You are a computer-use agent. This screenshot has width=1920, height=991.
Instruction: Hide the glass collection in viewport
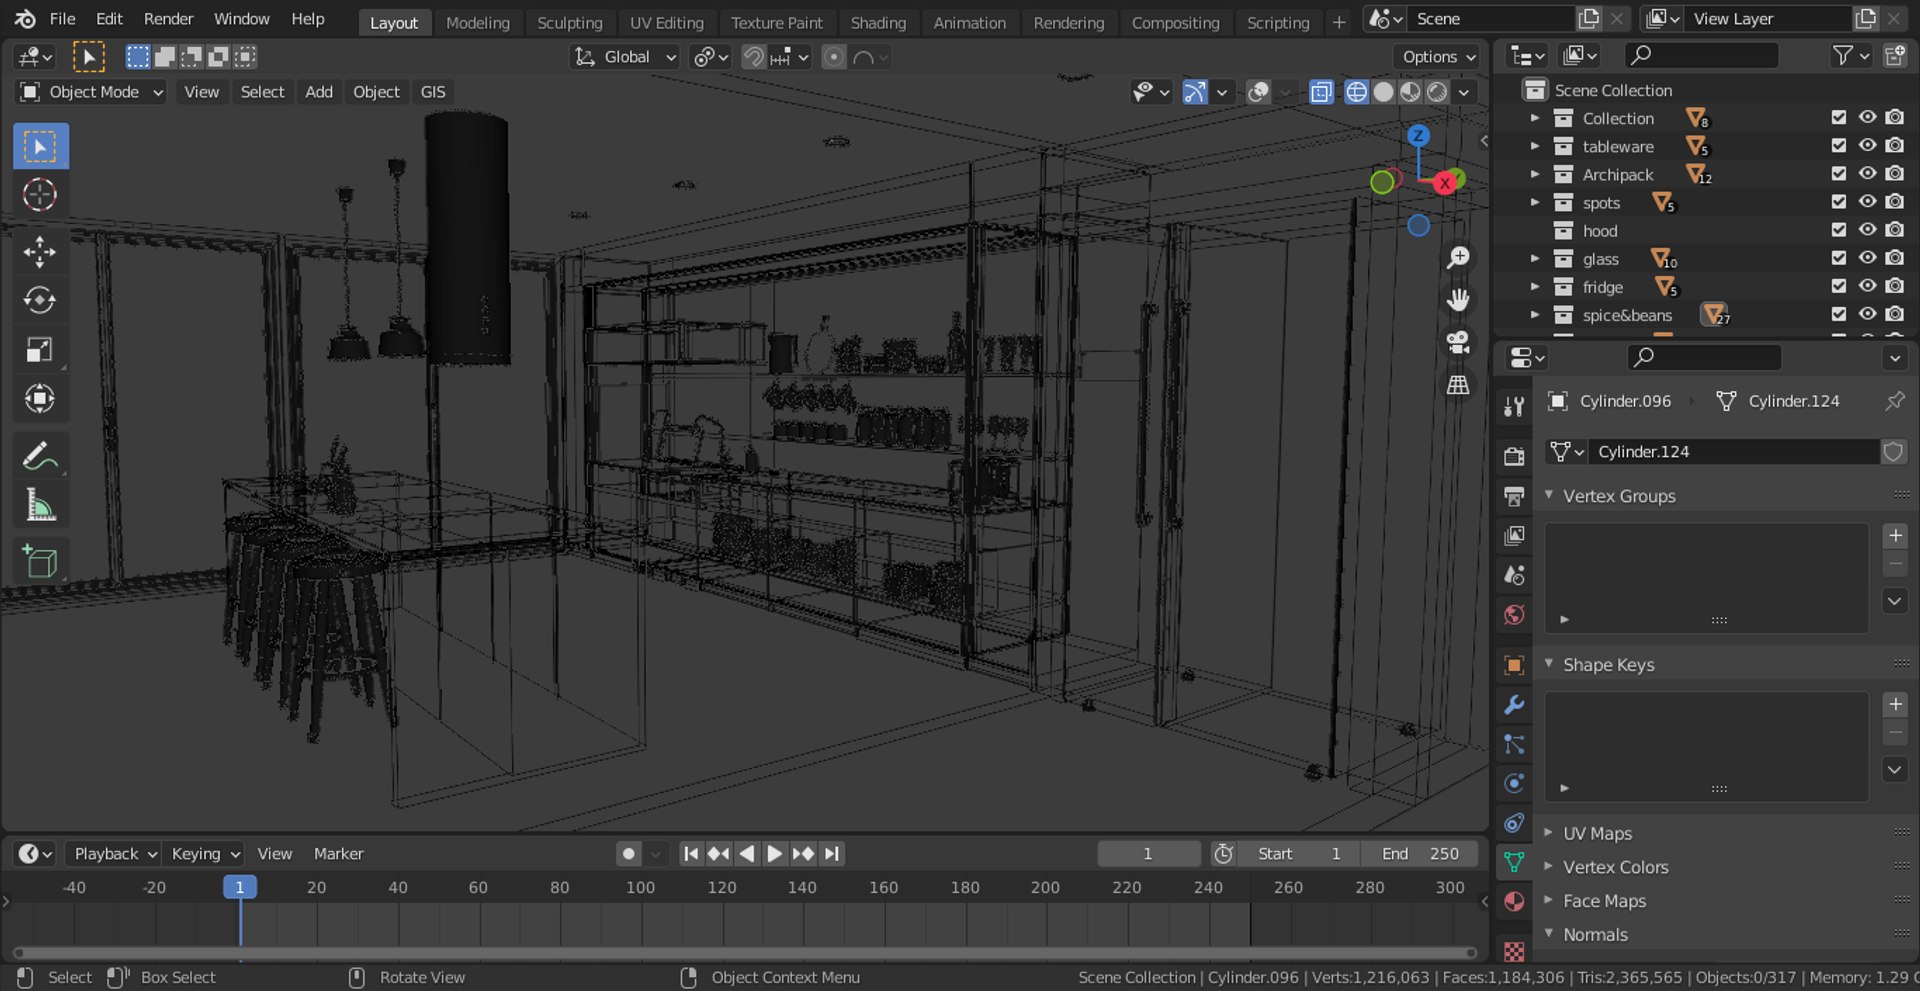pos(1867,258)
